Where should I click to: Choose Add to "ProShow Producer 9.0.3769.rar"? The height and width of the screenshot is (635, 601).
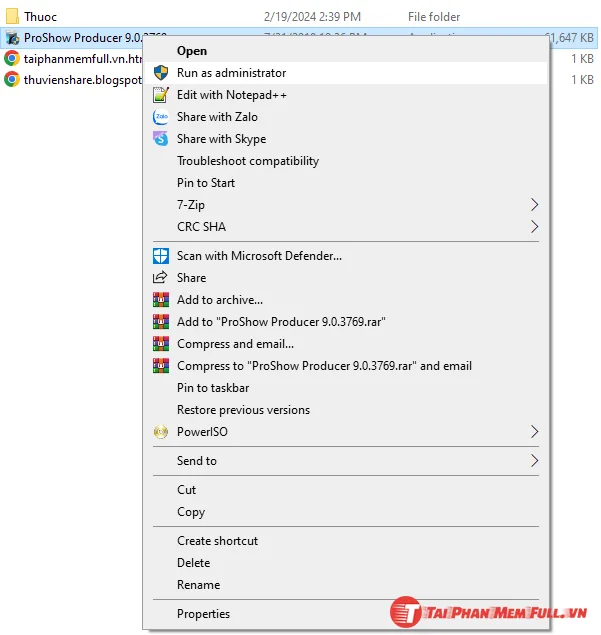point(345,322)
